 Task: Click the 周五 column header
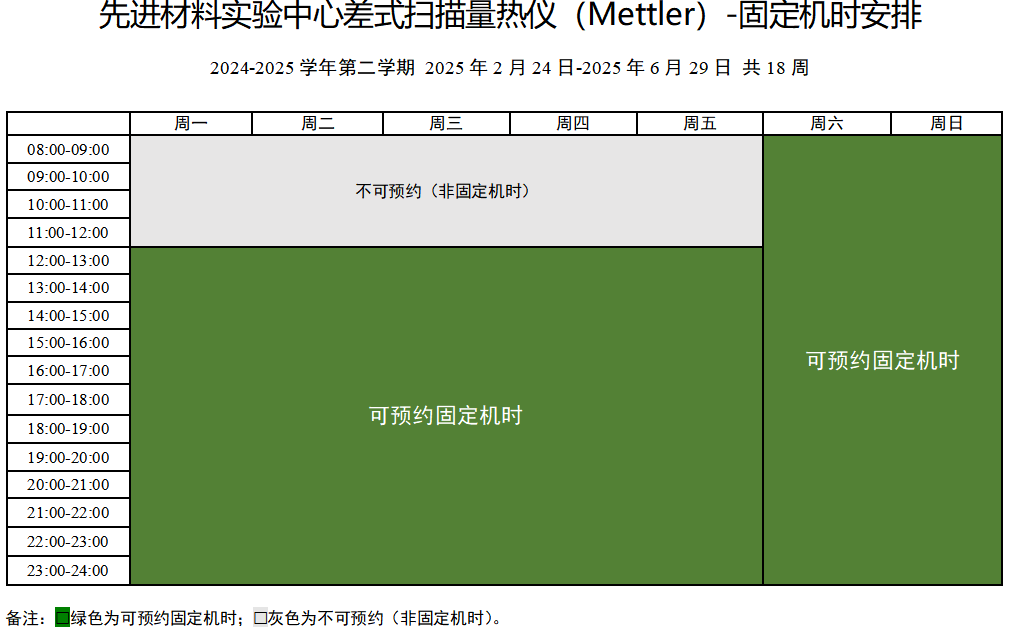(700, 124)
